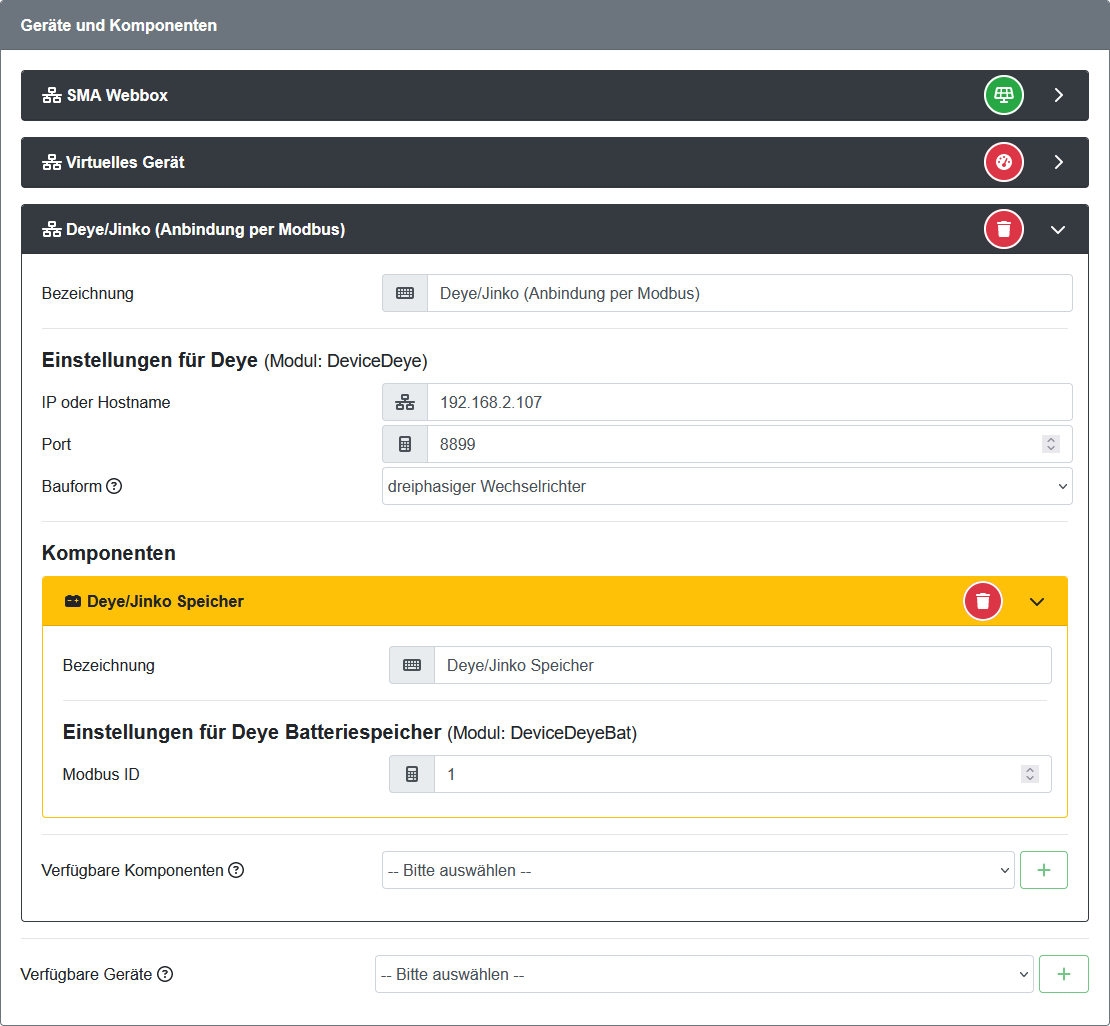Click the network icon beside SMA Webbox title
This screenshot has width=1110, height=1026.
[52, 95]
